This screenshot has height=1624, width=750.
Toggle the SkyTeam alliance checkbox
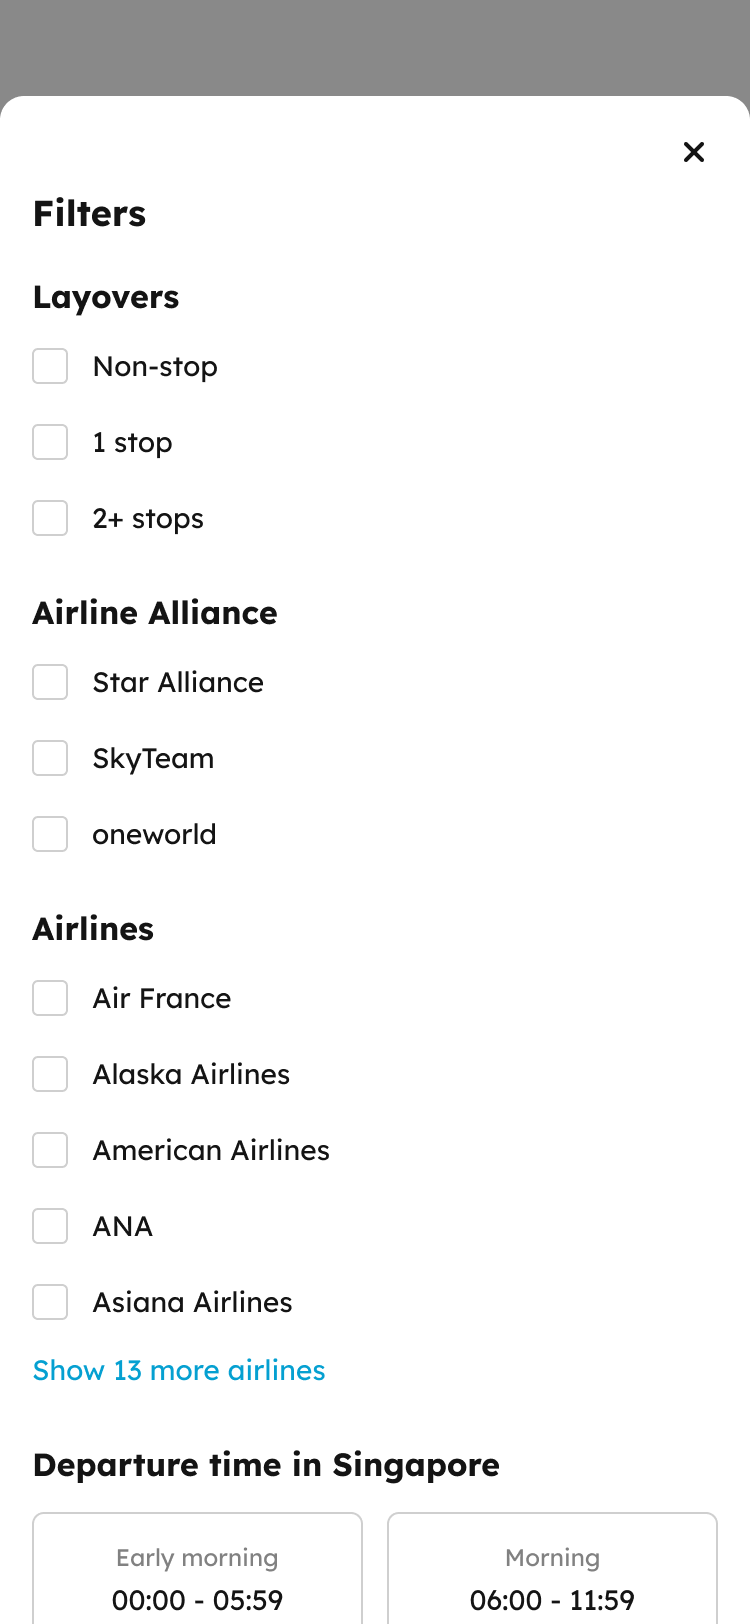click(x=50, y=758)
